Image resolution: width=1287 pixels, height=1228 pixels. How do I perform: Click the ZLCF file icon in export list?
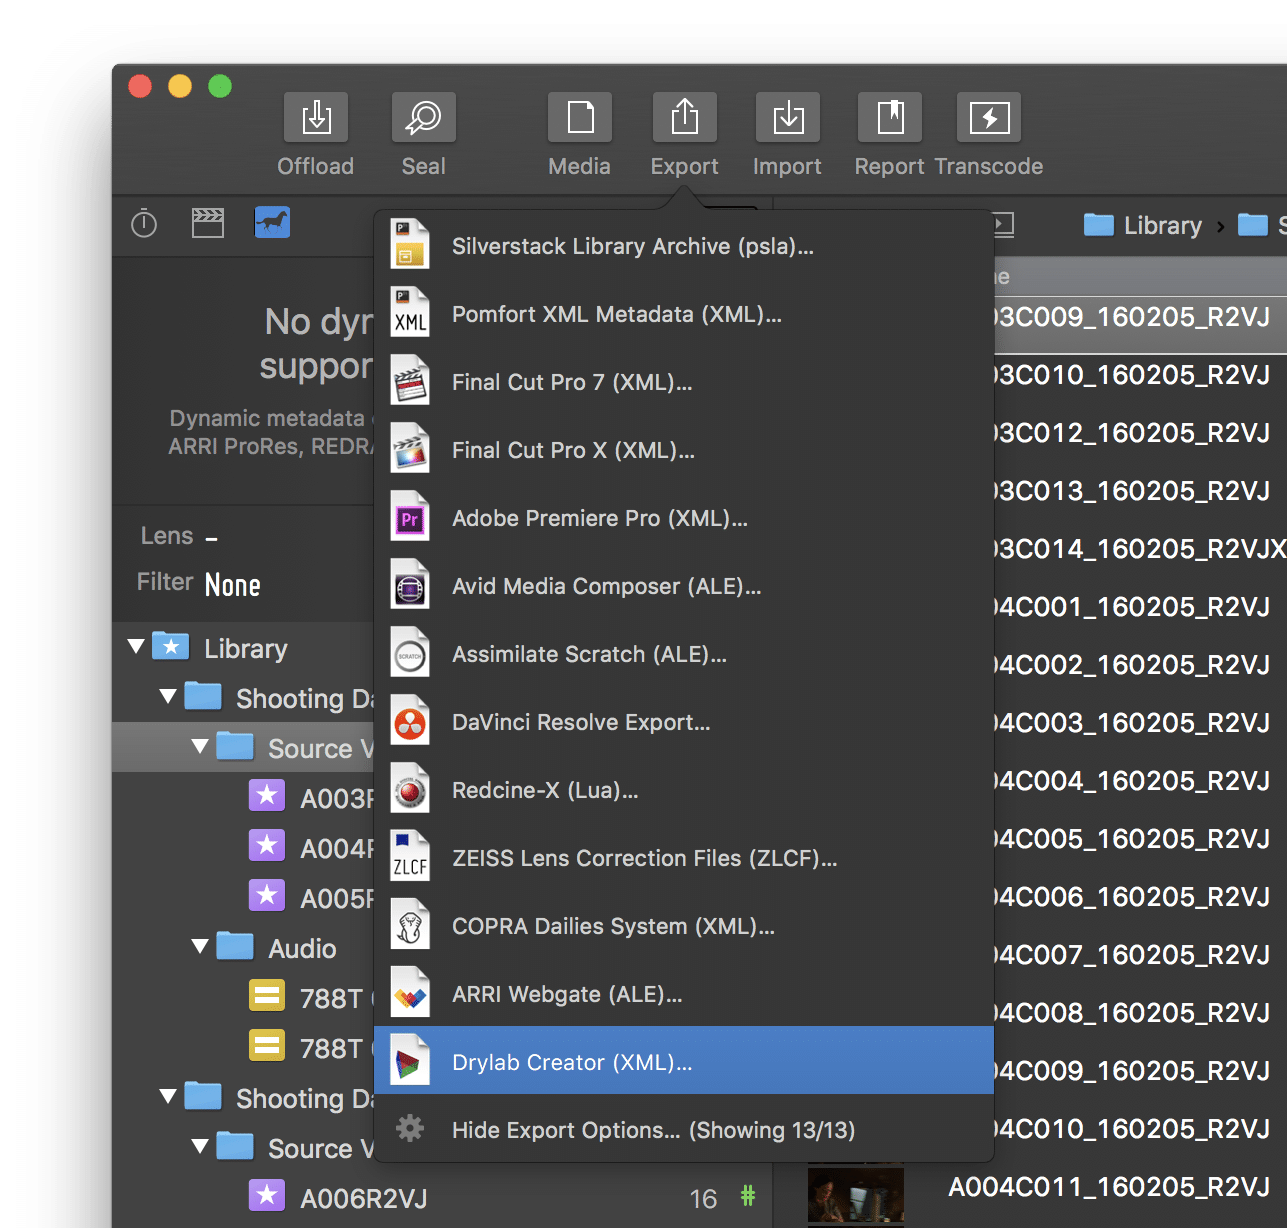[410, 858]
